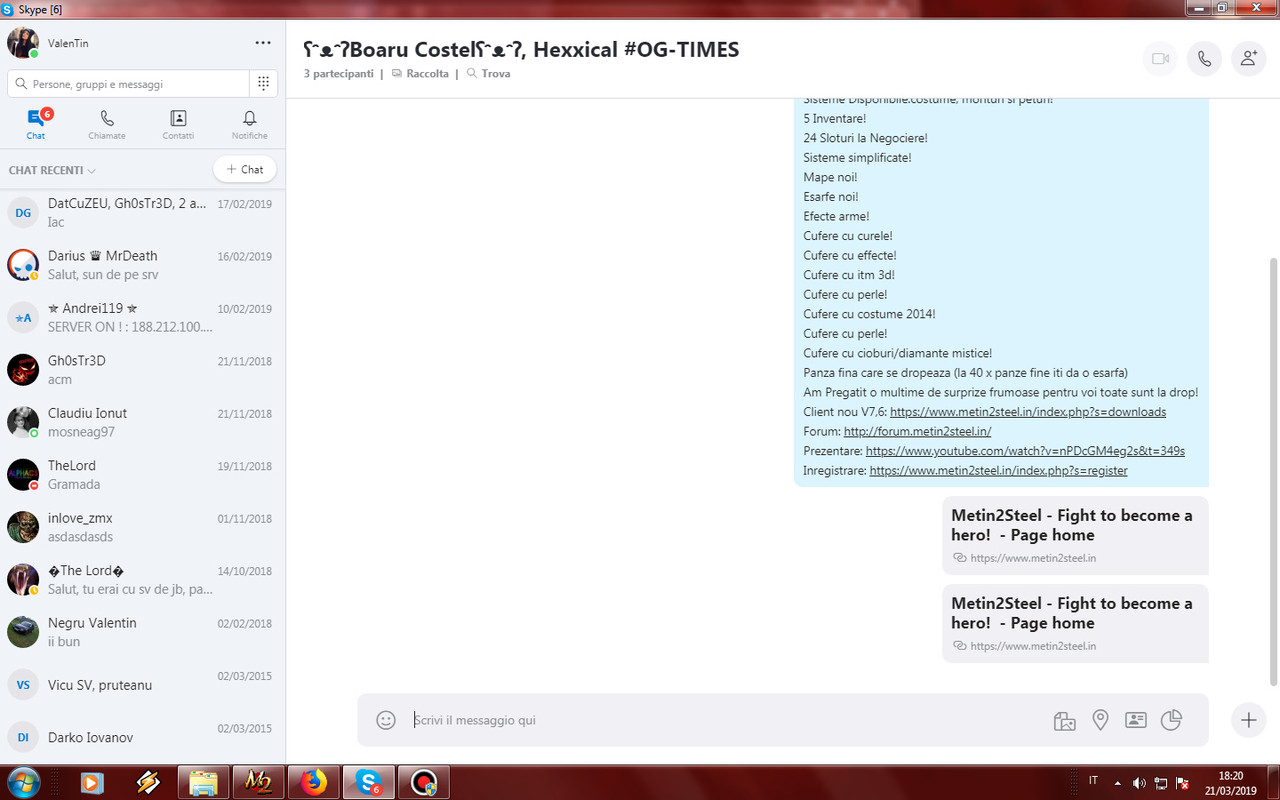Switch to the Notifiche tab
The height and width of the screenshot is (800, 1280).
(x=250, y=125)
